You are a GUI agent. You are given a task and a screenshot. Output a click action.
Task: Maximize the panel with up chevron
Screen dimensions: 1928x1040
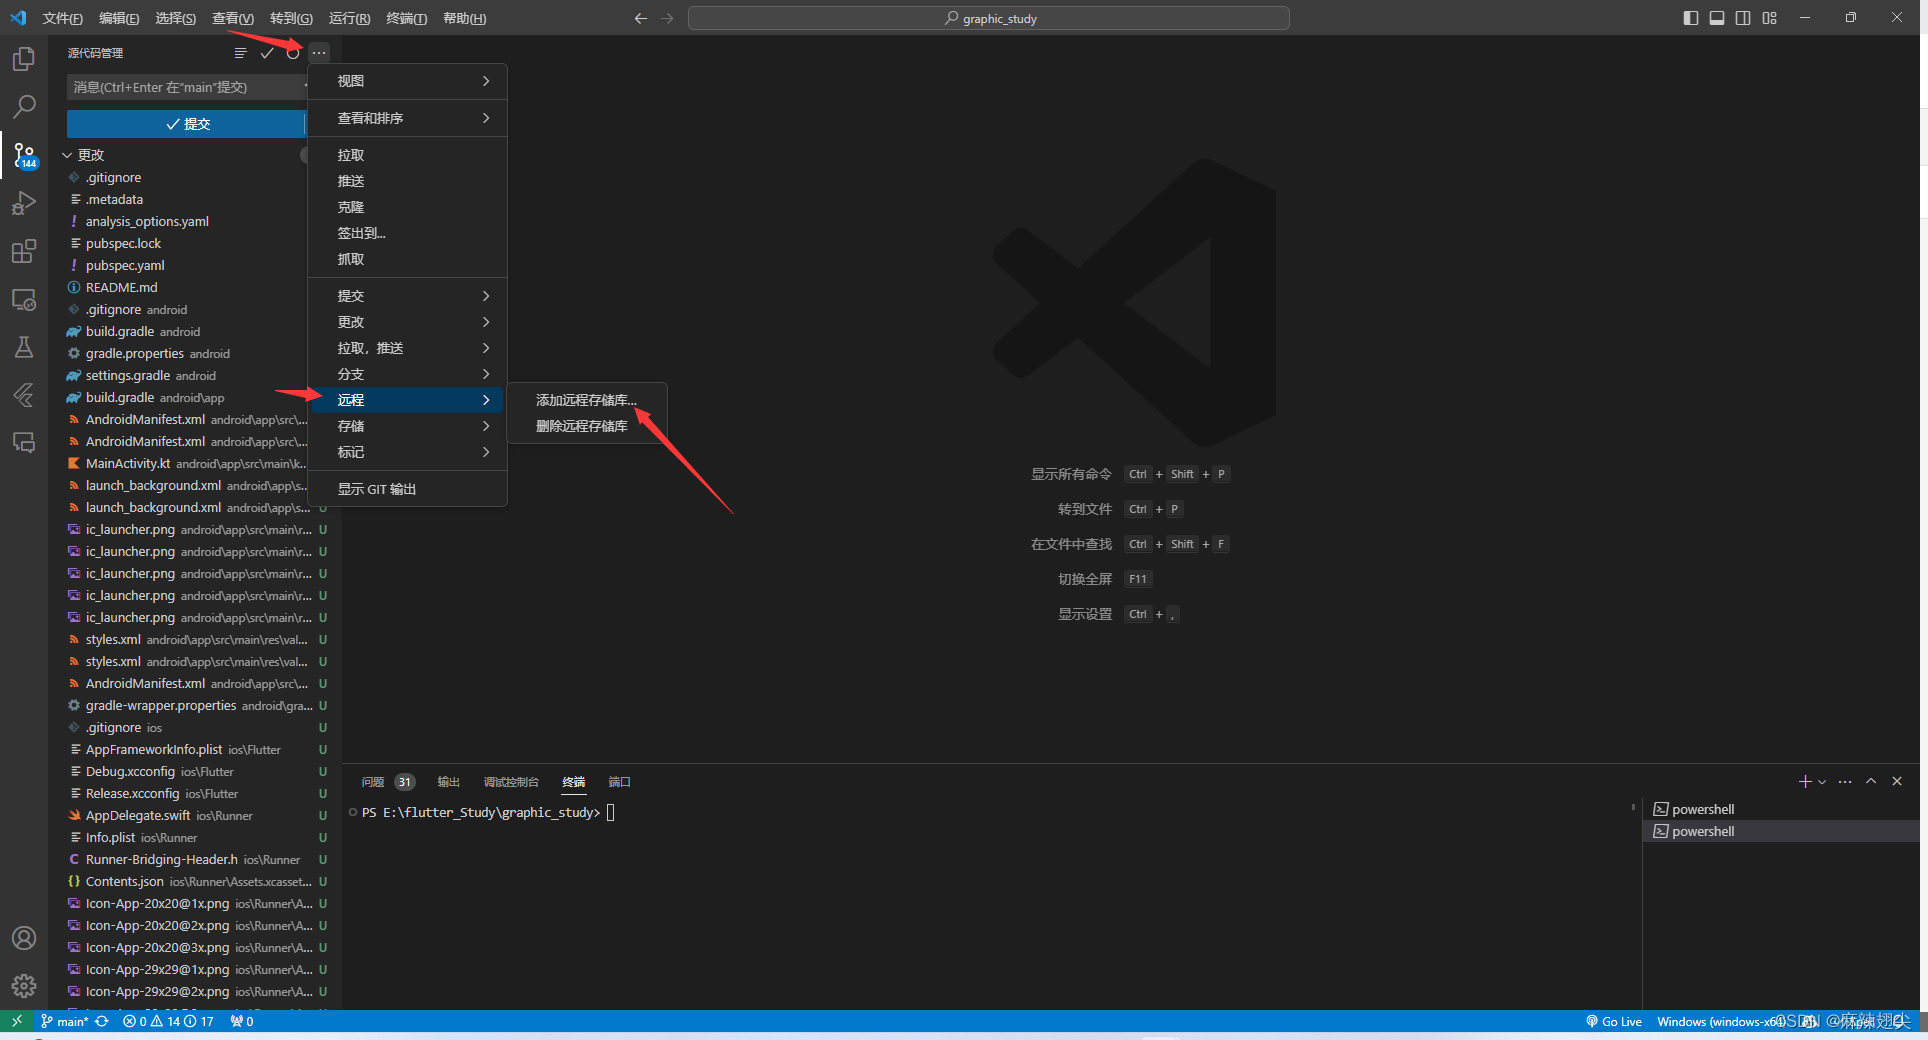1871,781
